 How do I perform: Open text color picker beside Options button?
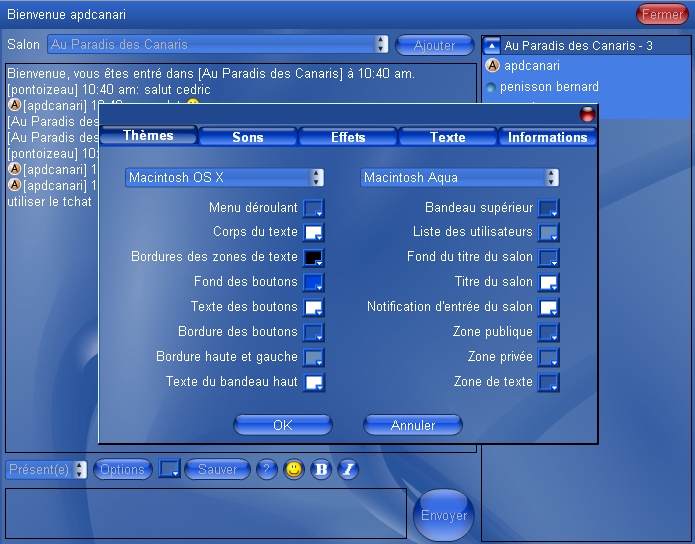coord(170,469)
